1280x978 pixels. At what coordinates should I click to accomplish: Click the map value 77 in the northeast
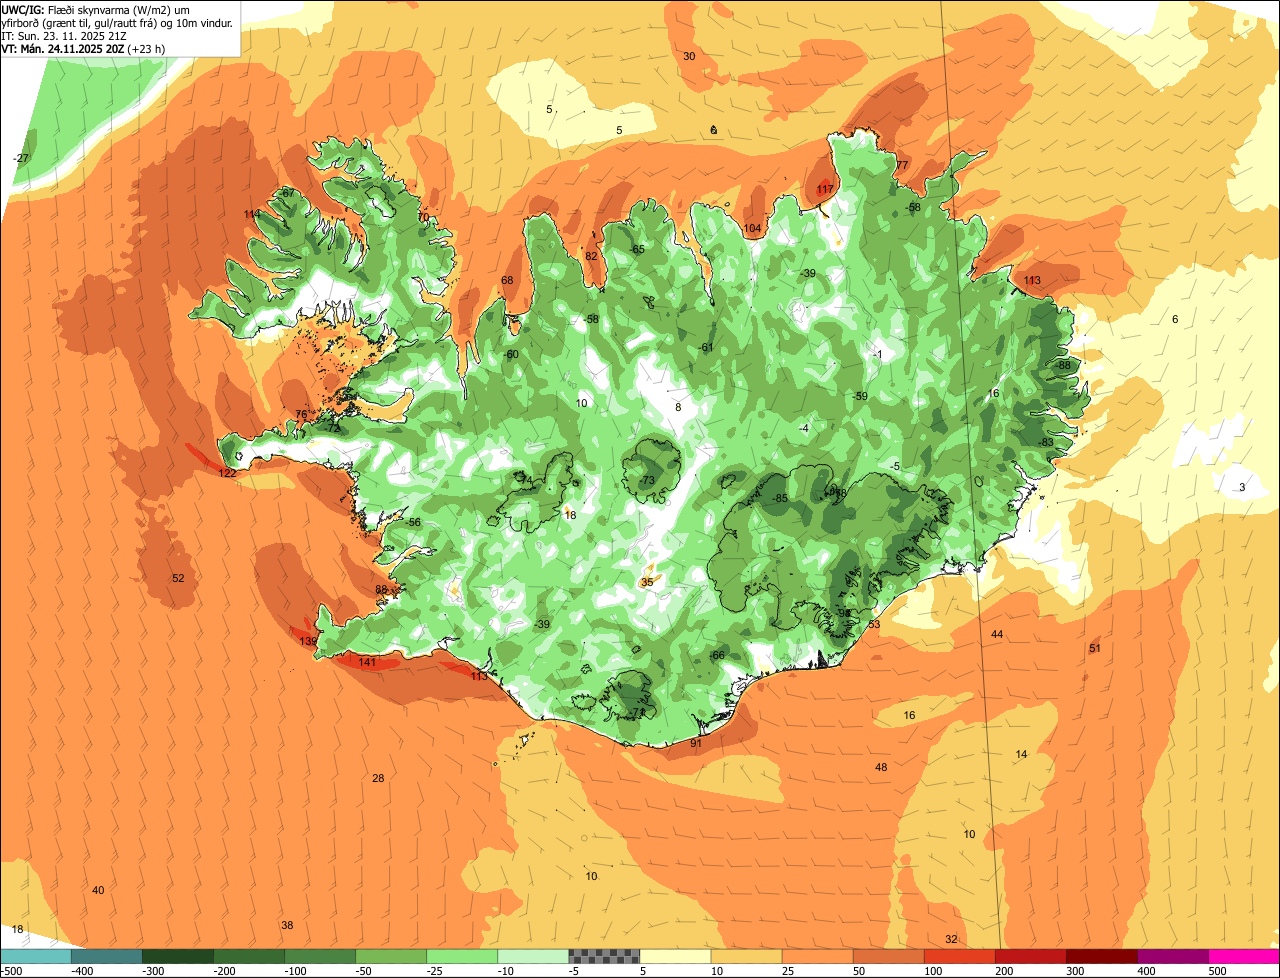pyautogui.click(x=902, y=165)
